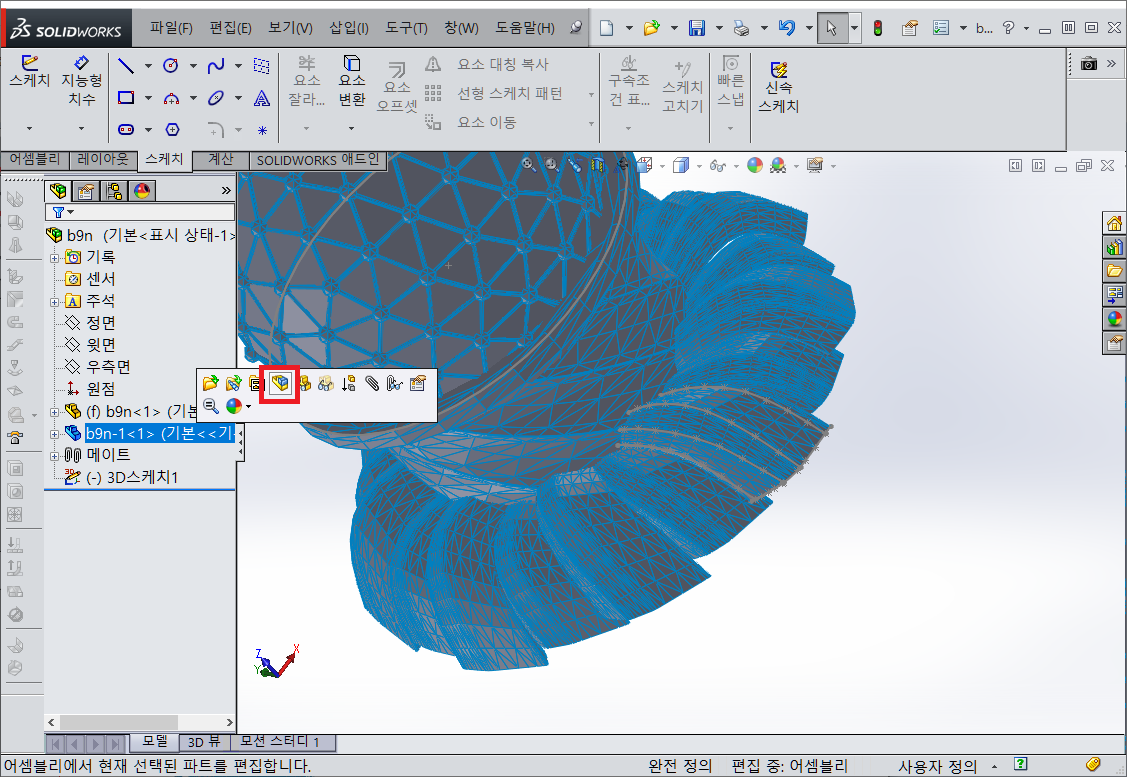Switch to the 모션 스터디 1 tab
The width and height of the screenshot is (1127, 777).
pyautogui.click(x=280, y=742)
